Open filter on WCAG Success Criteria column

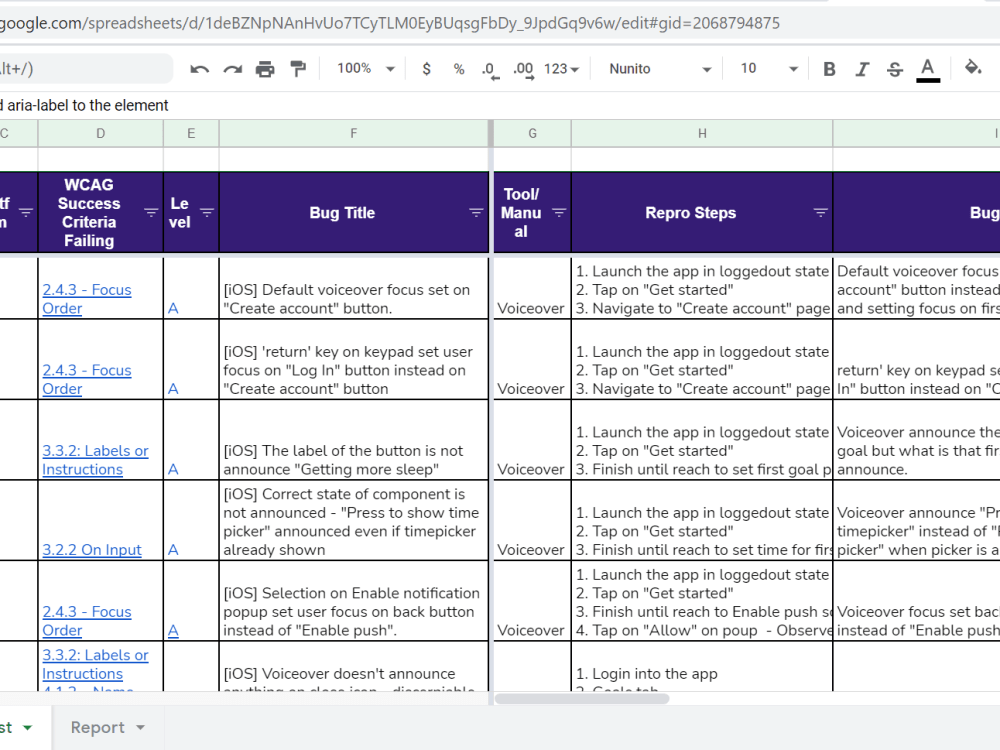151,212
